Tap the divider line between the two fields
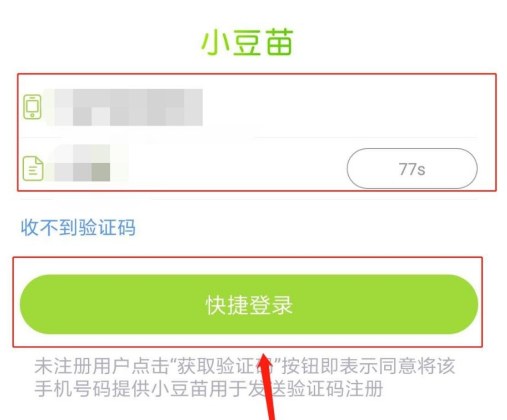 click(x=249, y=137)
